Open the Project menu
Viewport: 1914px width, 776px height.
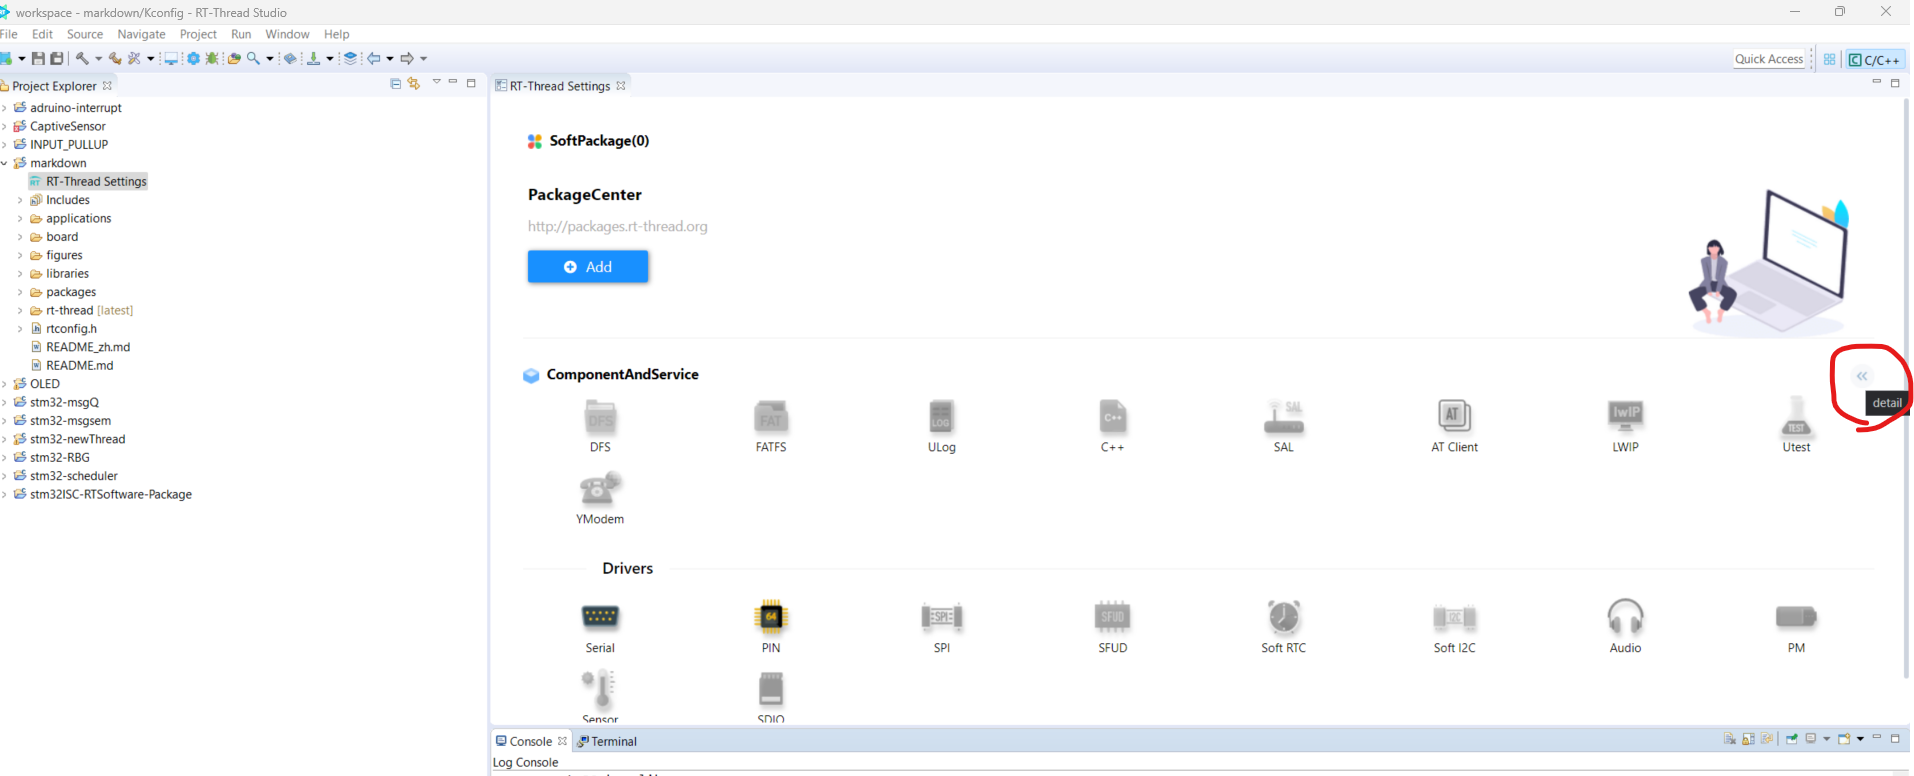tap(197, 34)
